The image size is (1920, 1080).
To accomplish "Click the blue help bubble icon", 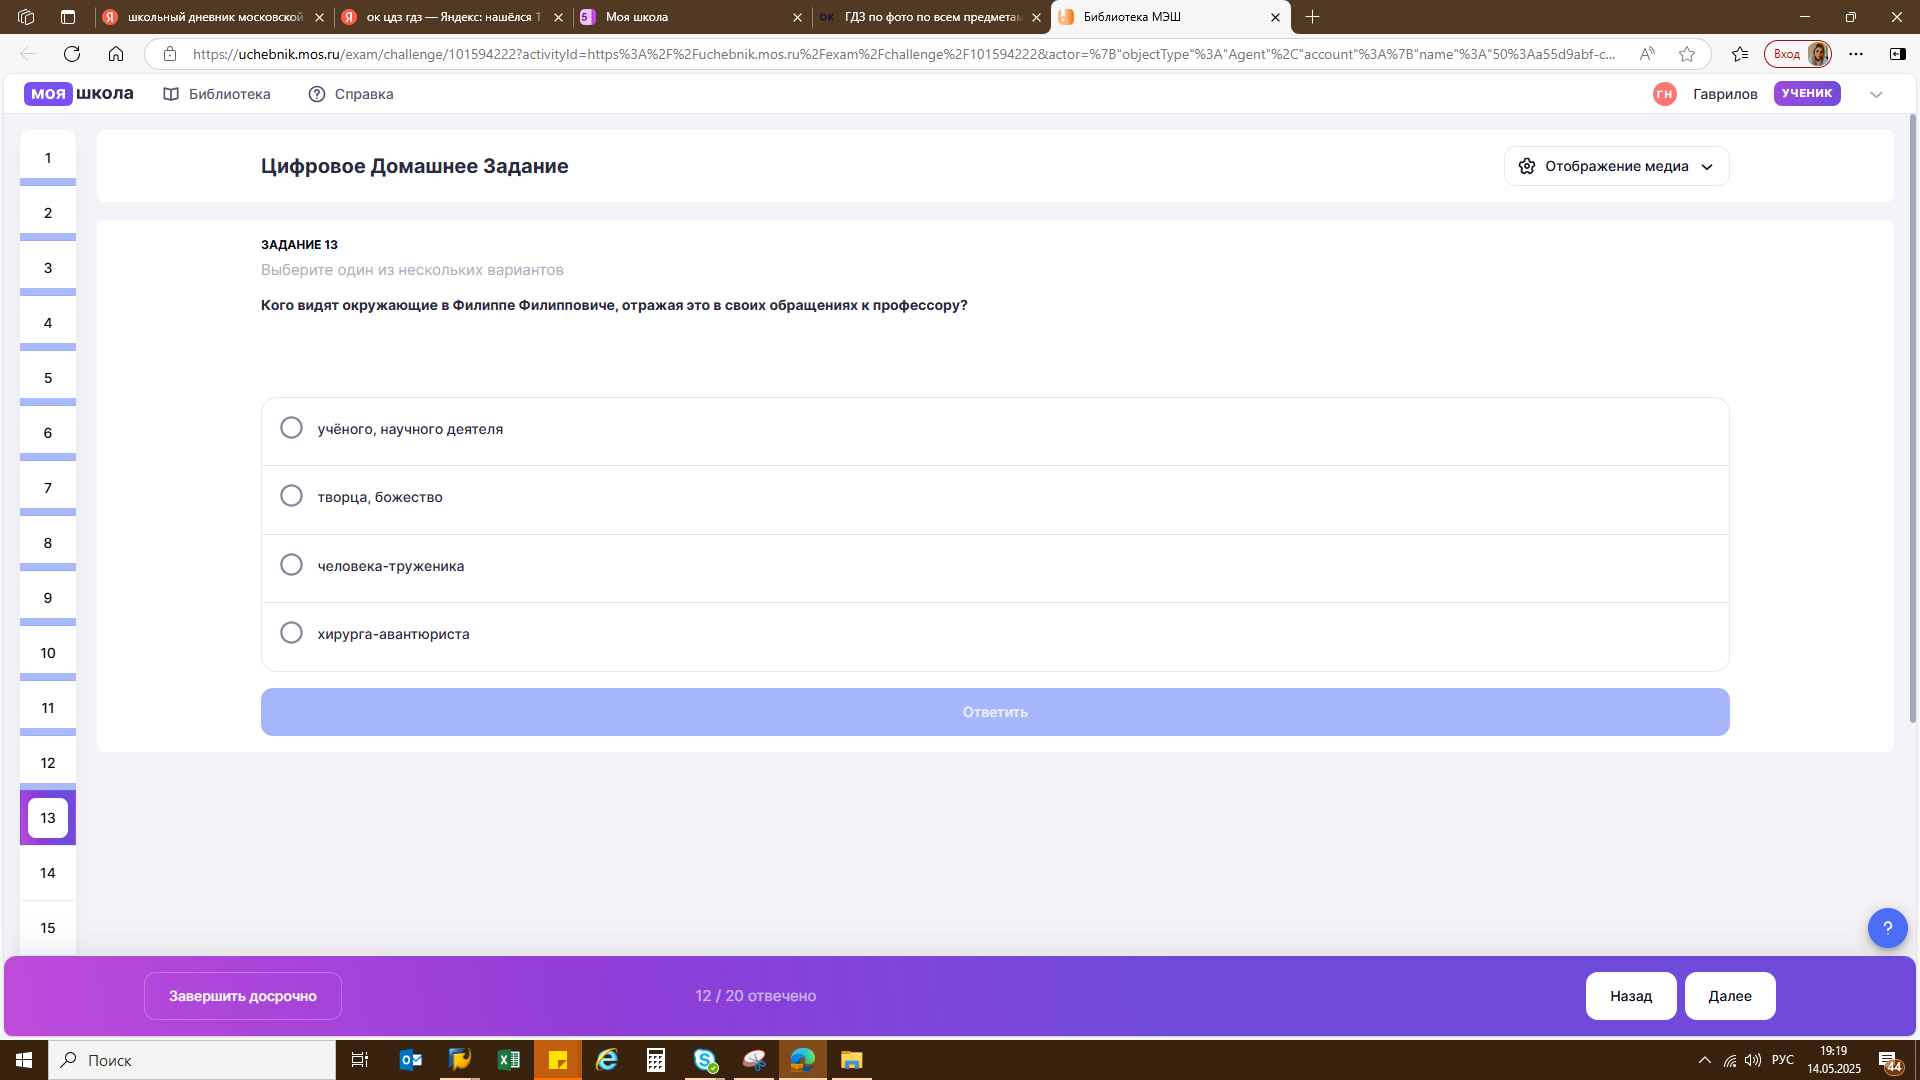I will click(x=1887, y=928).
